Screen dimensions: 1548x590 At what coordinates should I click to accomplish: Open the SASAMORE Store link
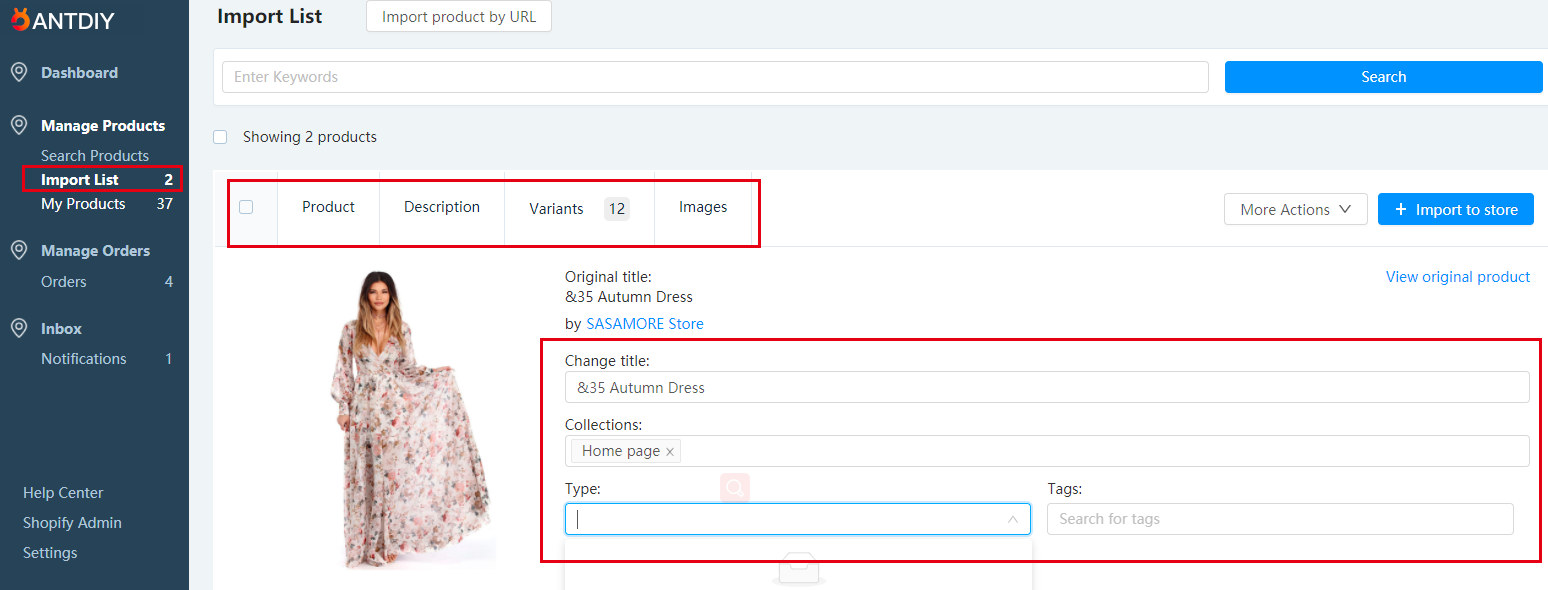[645, 324]
